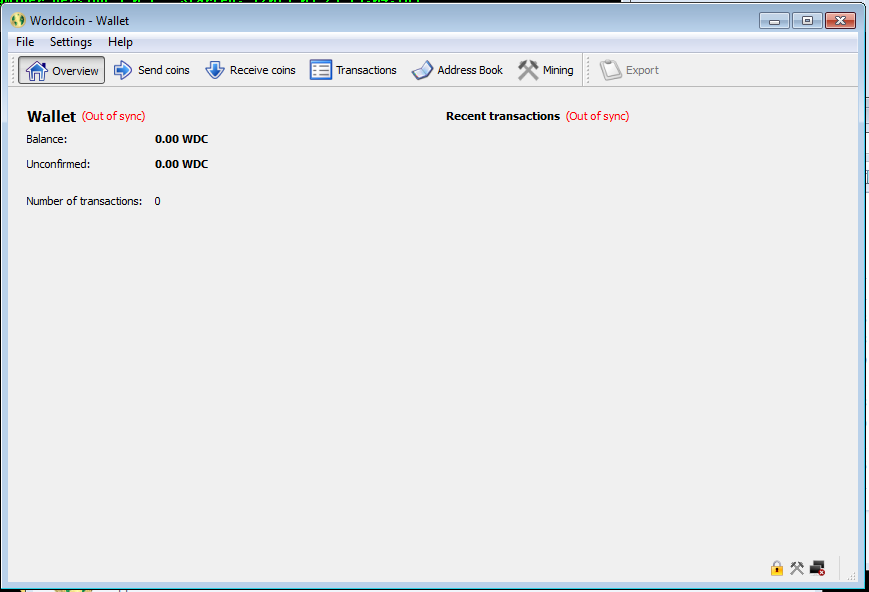
Task: Click the Recent transactions heading
Action: pos(503,116)
